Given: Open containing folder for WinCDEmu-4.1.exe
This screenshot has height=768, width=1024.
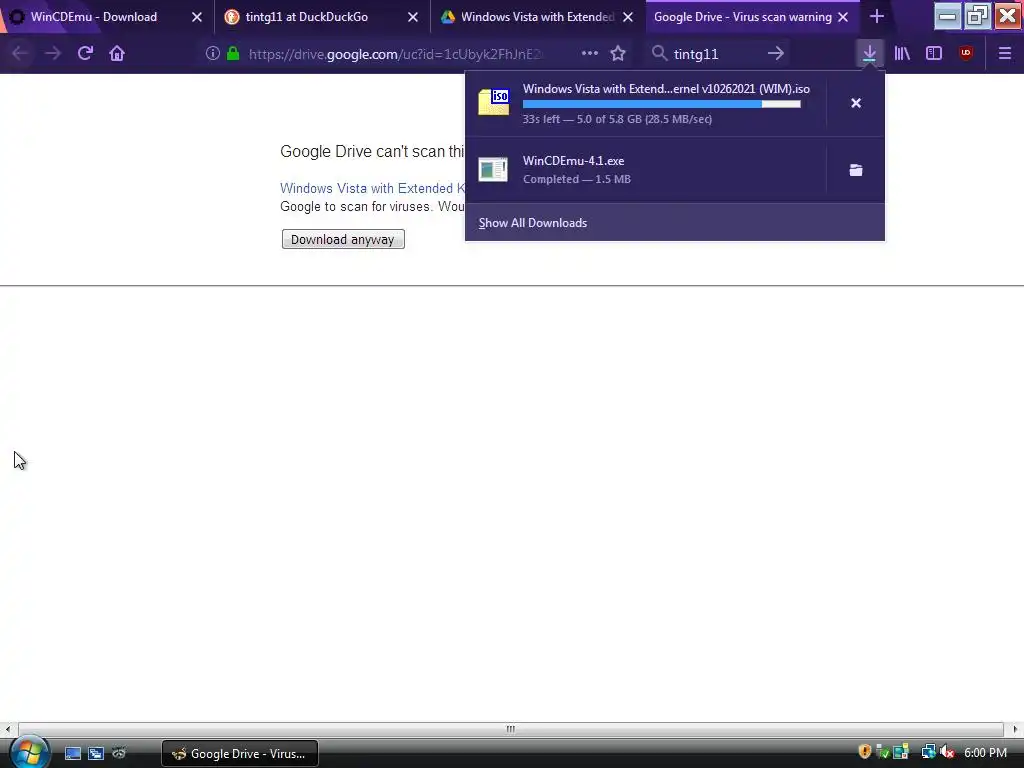Looking at the screenshot, I should click(x=856, y=170).
